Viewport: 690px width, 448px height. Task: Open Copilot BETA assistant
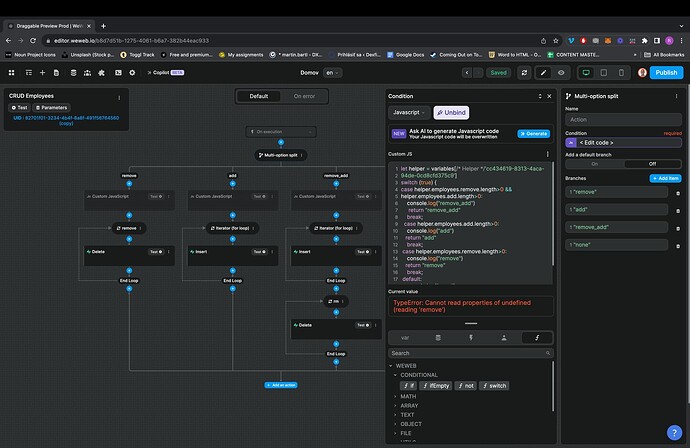coord(166,73)
